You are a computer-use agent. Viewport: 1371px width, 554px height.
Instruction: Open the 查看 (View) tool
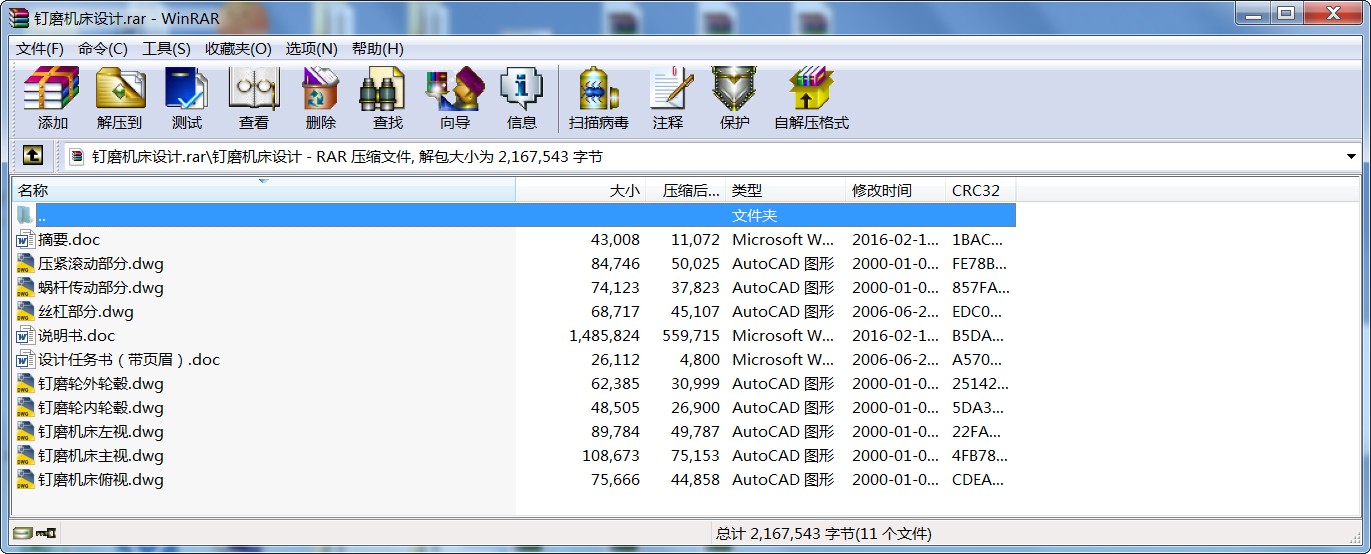point(253,98)
